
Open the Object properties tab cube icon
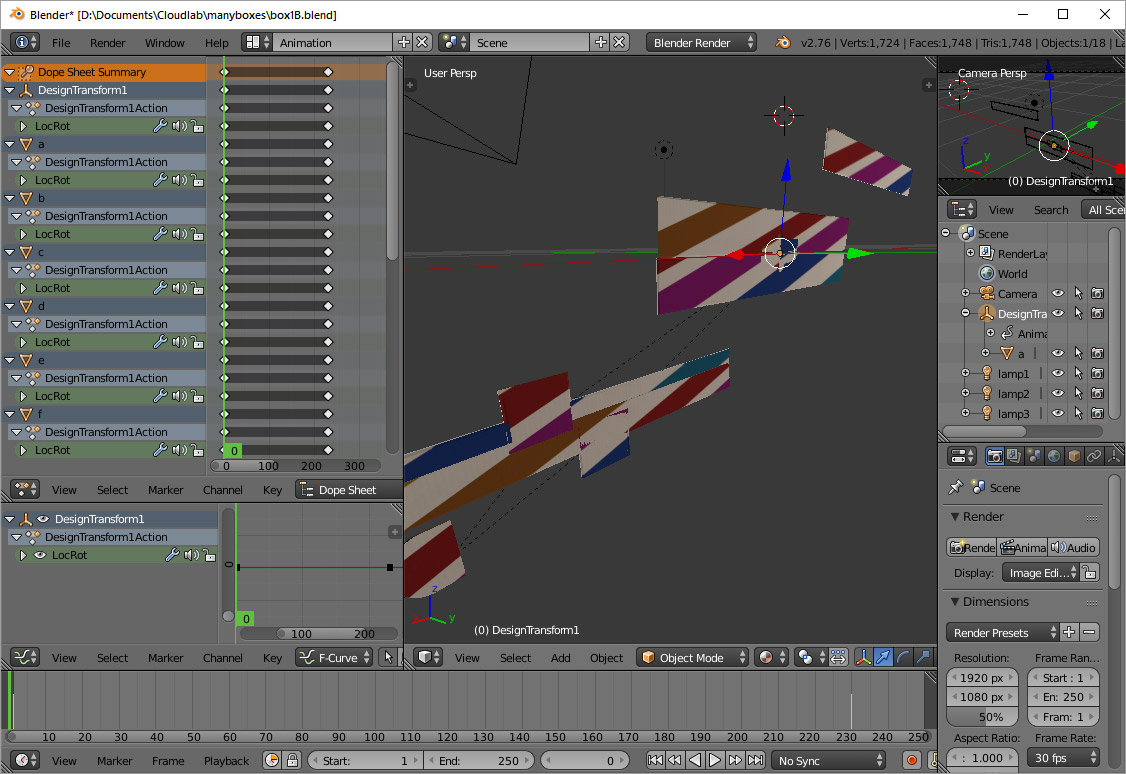point(1075,456)
